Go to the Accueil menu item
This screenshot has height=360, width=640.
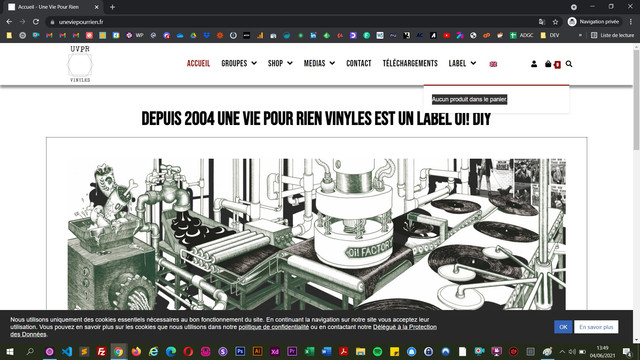click(x=198, y=63)
